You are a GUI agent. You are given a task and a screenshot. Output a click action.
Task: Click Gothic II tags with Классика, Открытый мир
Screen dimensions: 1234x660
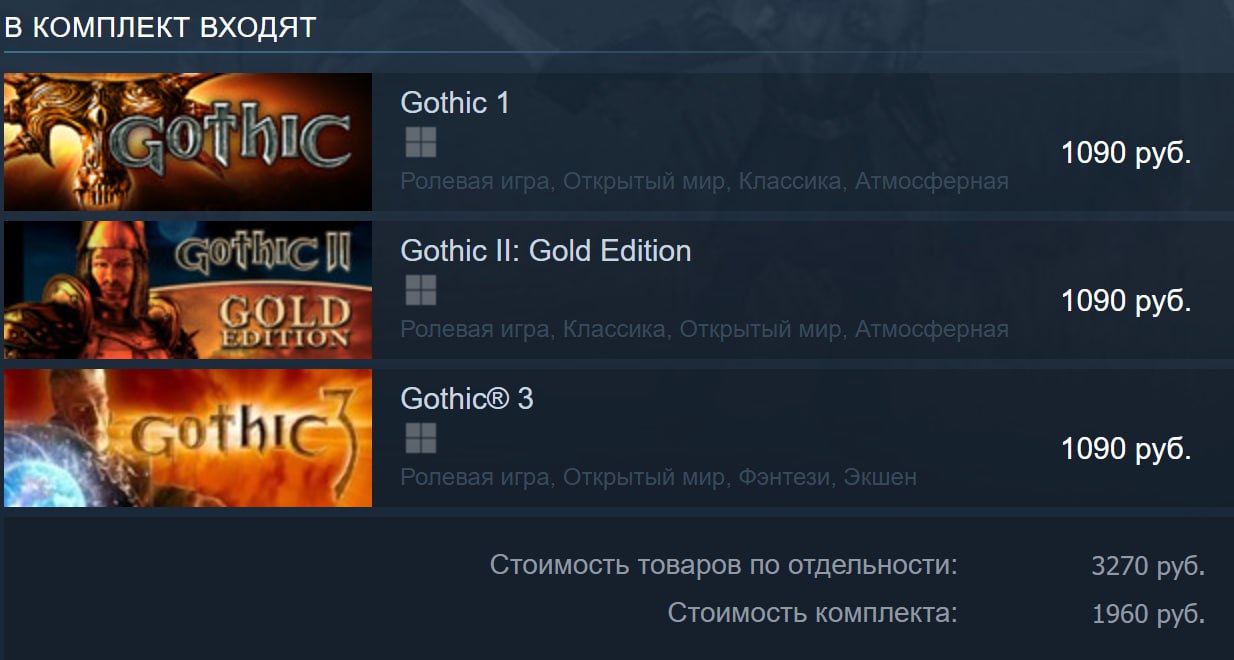coord(704,329)
